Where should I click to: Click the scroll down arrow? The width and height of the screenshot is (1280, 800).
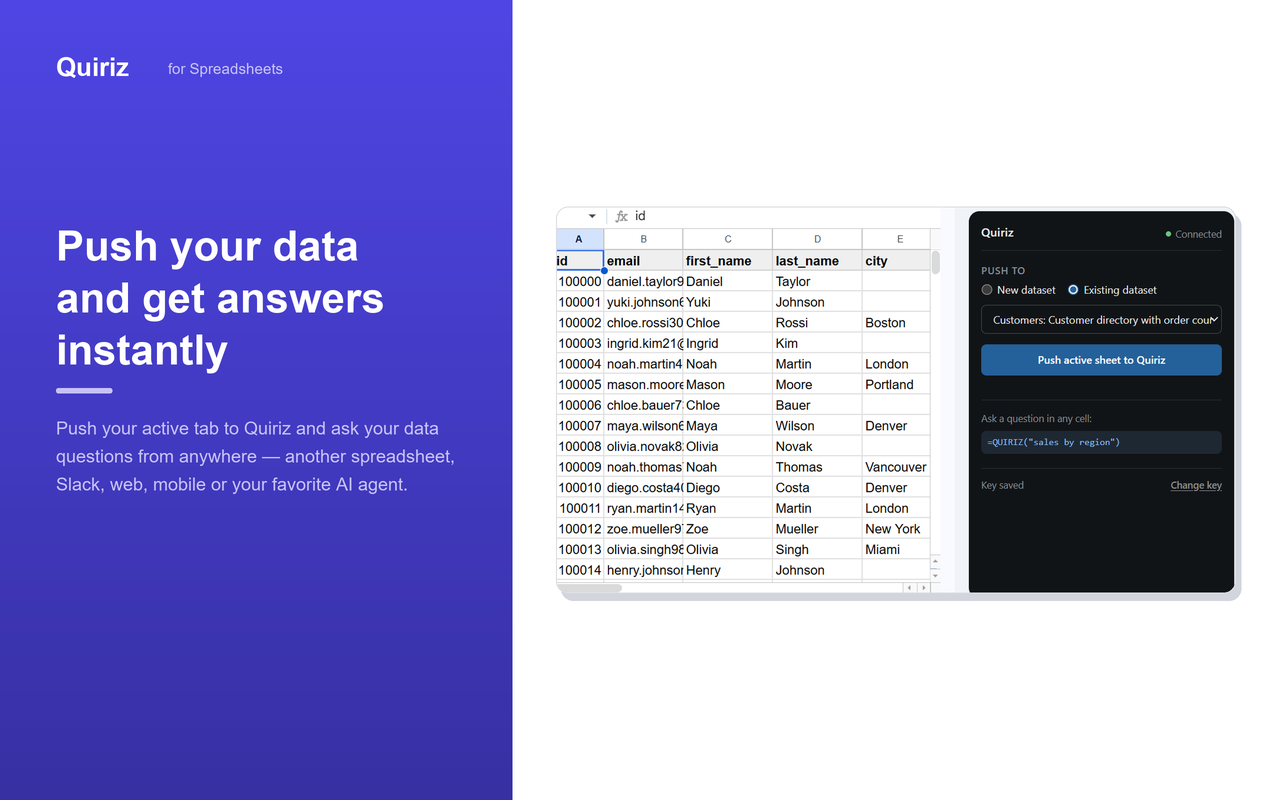click(936, 575)
